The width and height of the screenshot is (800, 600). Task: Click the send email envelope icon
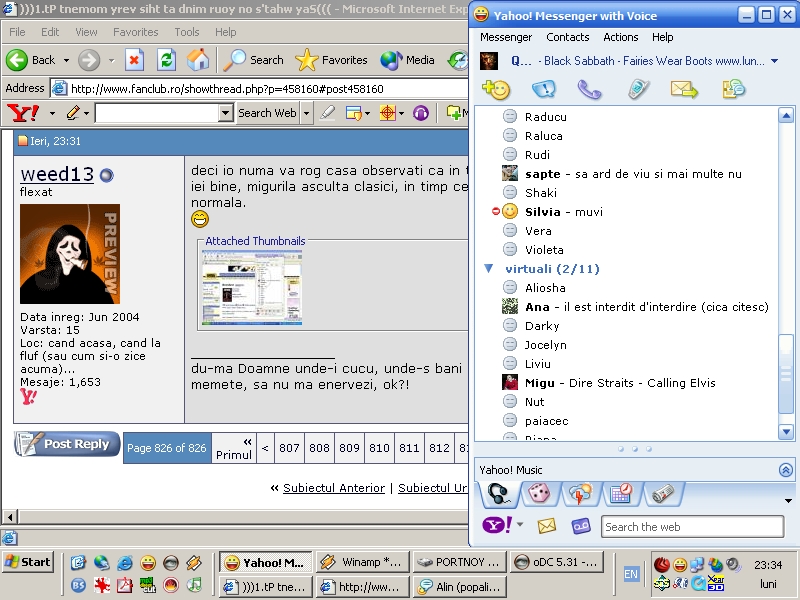click(x=684, y=89)
